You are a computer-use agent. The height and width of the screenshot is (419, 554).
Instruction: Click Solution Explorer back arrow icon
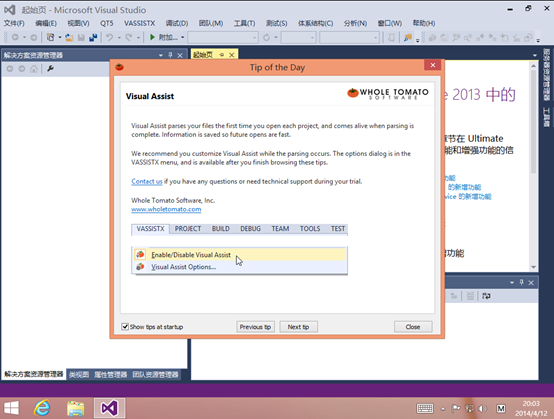pos(10,69)
